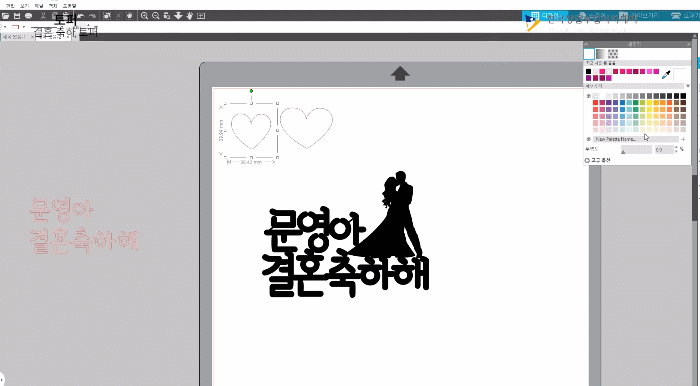This screenshot has height=386, width=700.
Task: Select the red swatch in the palette
Action: (x=595, y=103)
